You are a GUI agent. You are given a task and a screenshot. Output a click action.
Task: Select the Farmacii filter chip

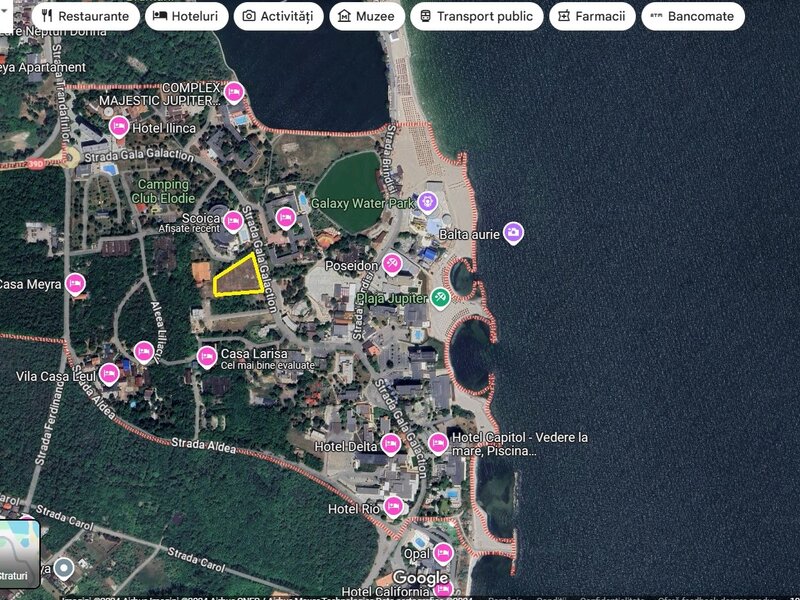point(592,16)
